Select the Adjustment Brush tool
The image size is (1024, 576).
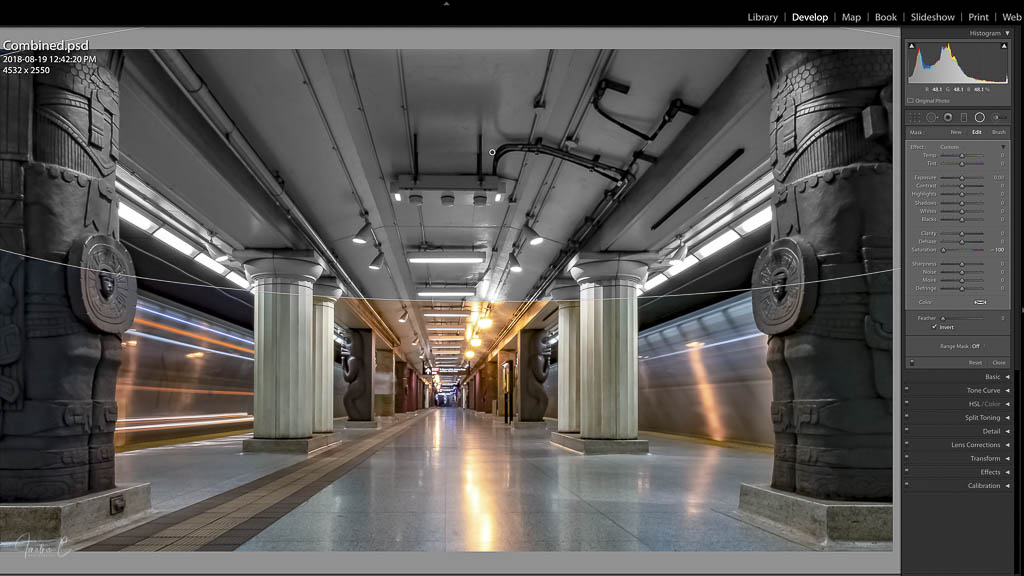tap(998, 118)
